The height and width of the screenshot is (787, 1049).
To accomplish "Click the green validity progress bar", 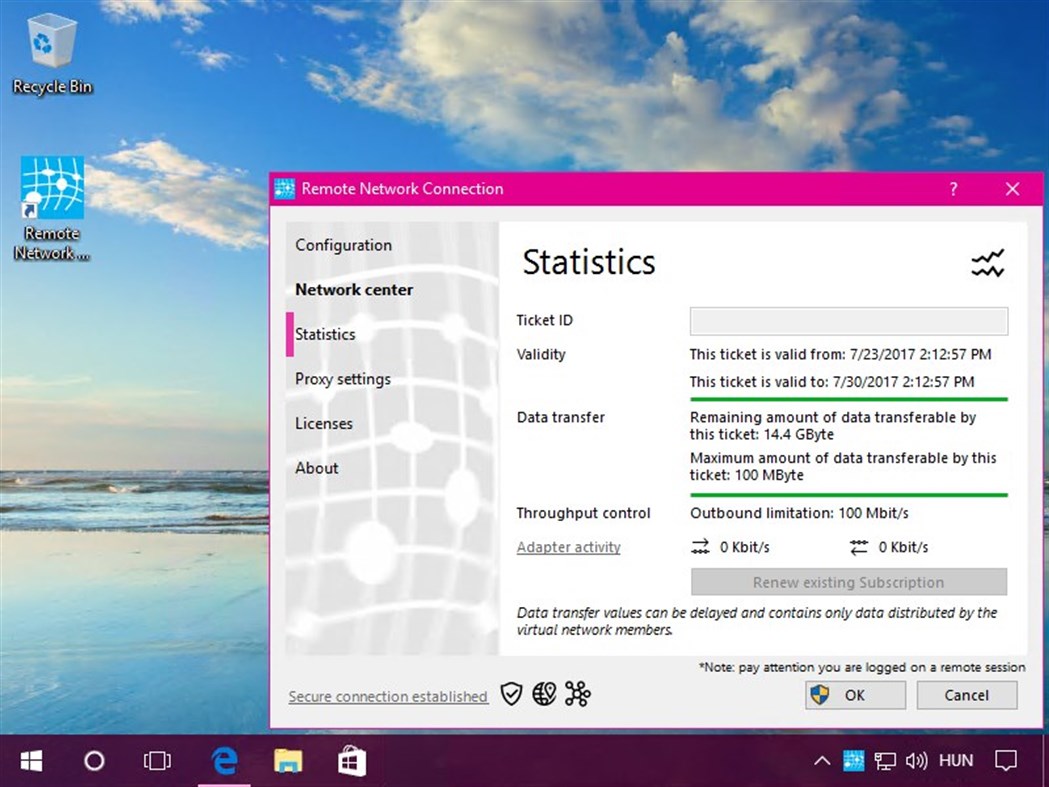I will pyautogui.click(x=848, y=397).
